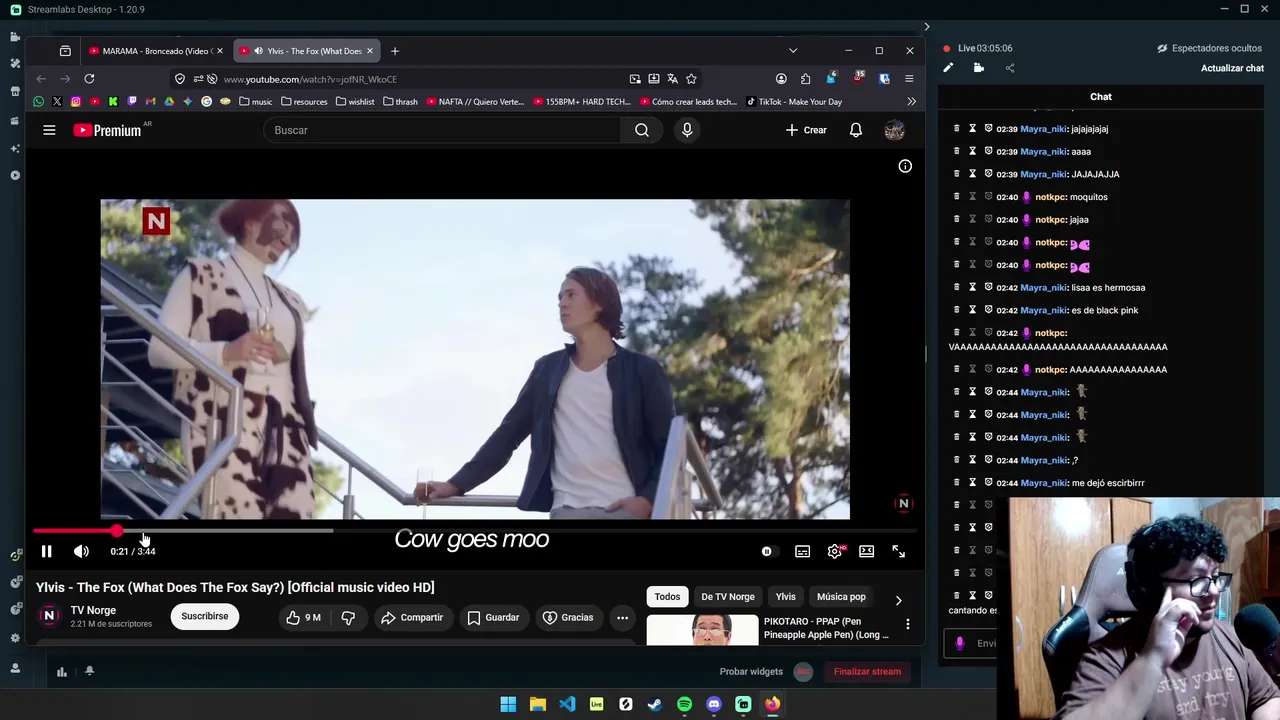This screenshot has width=1280, height=720.
Task: Open Windows Start menu
Action: pyautogui.click(x=508, y=704)
